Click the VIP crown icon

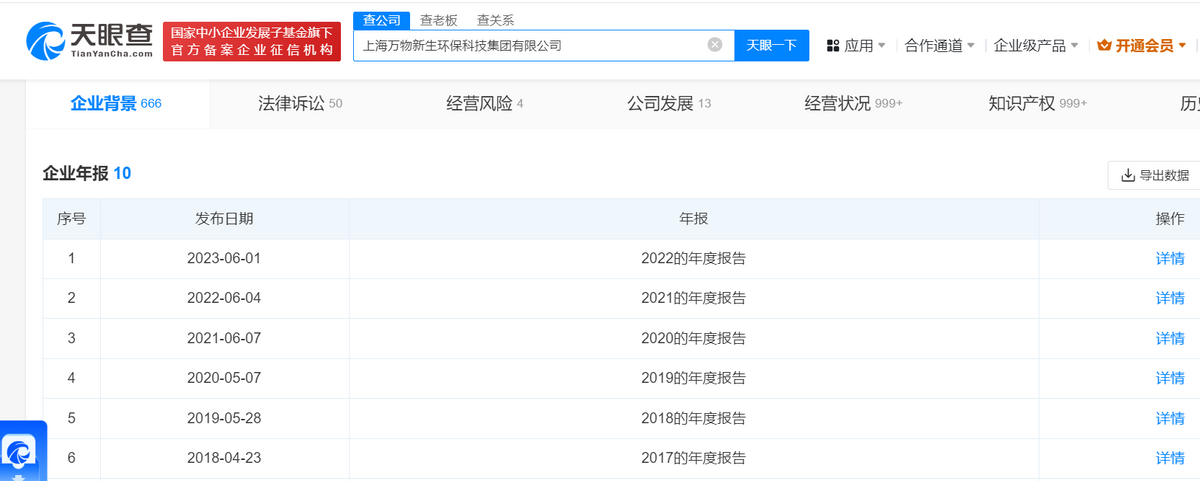pos(1104,46)
